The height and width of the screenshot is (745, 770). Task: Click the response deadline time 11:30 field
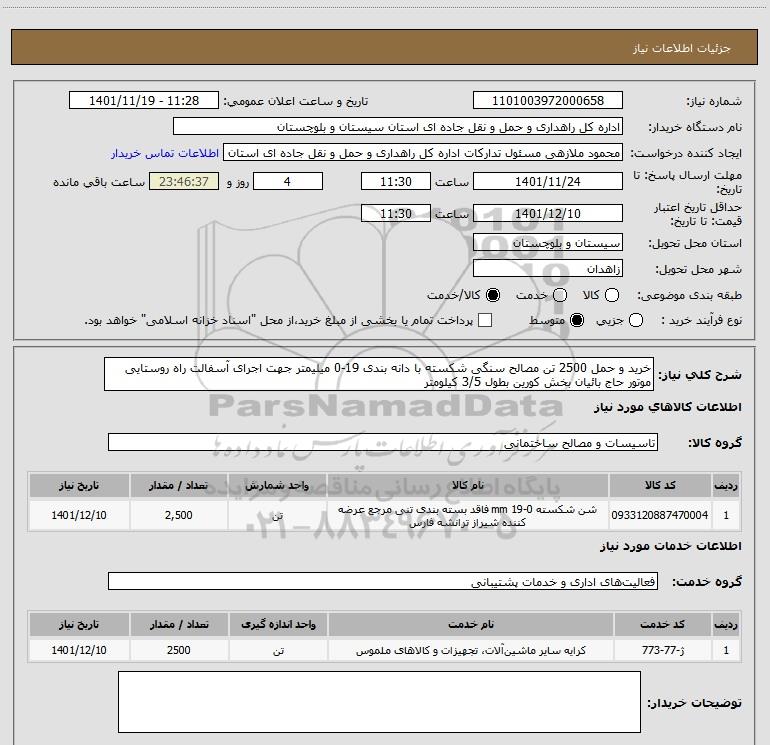396,181
